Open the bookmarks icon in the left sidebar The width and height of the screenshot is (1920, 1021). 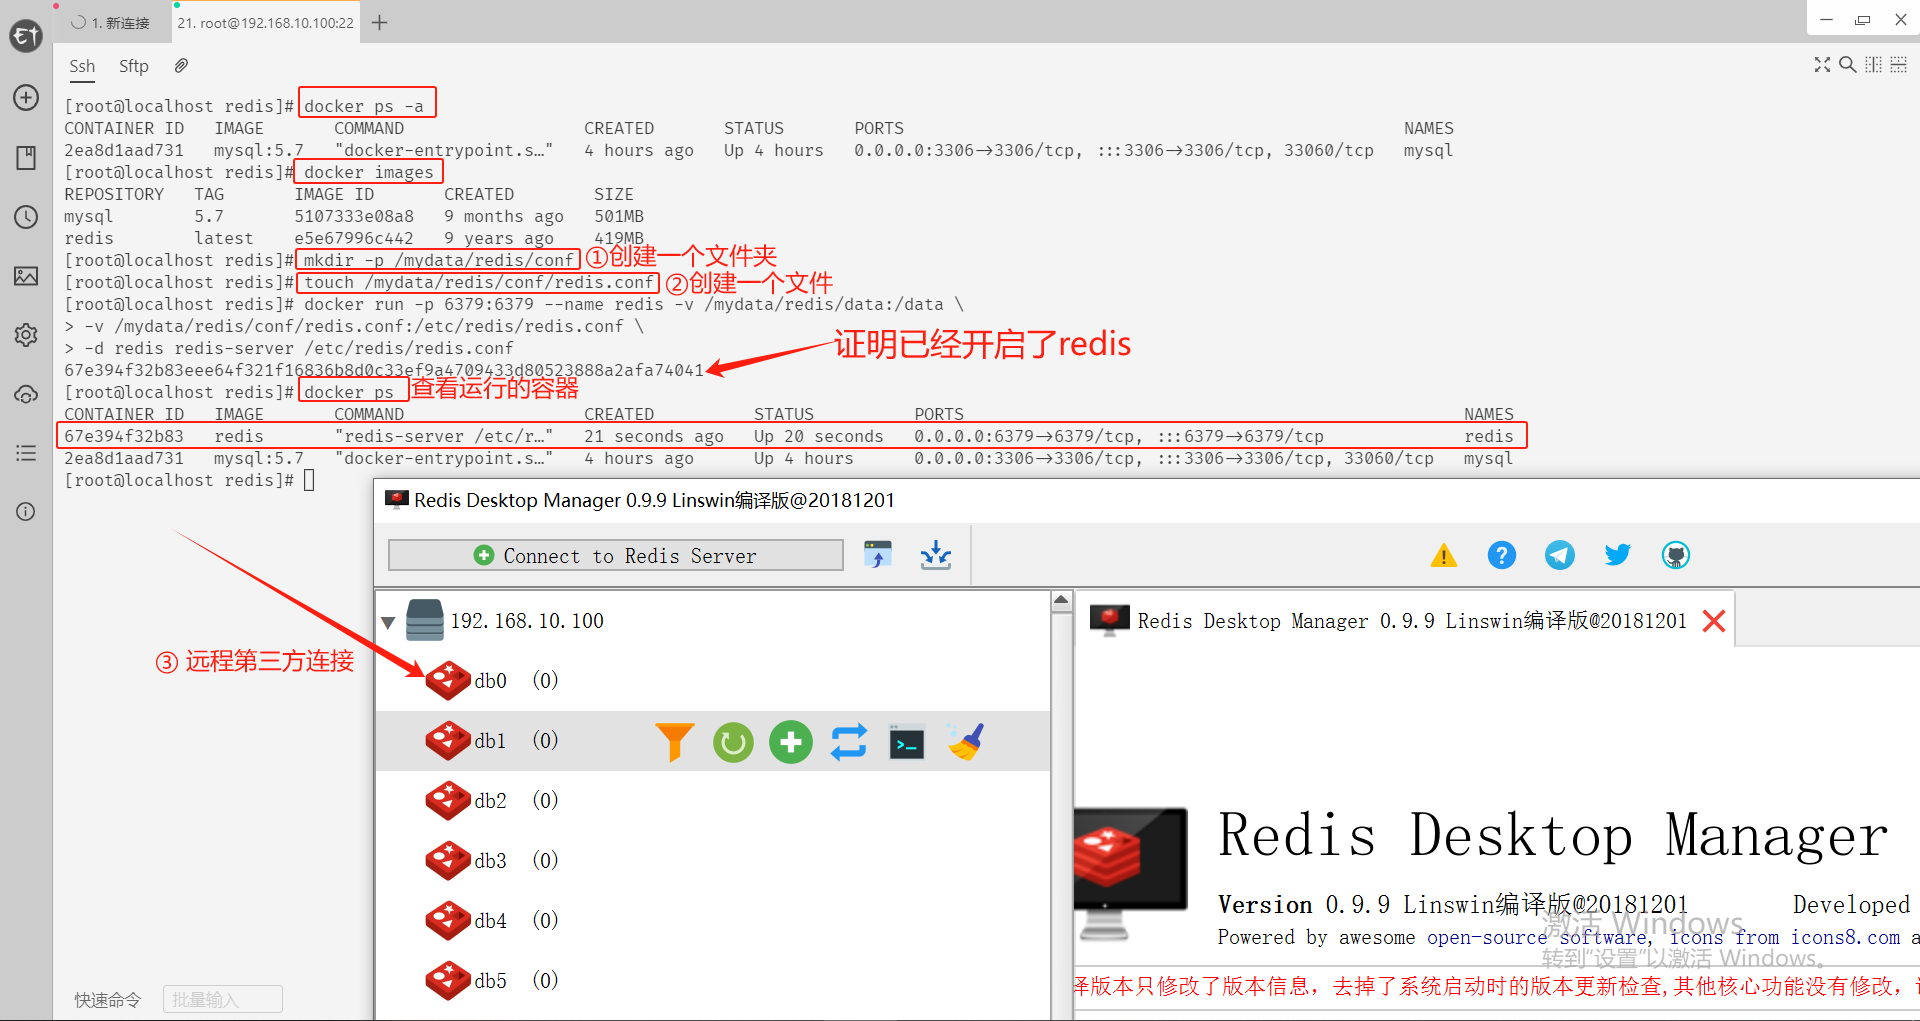26,157
